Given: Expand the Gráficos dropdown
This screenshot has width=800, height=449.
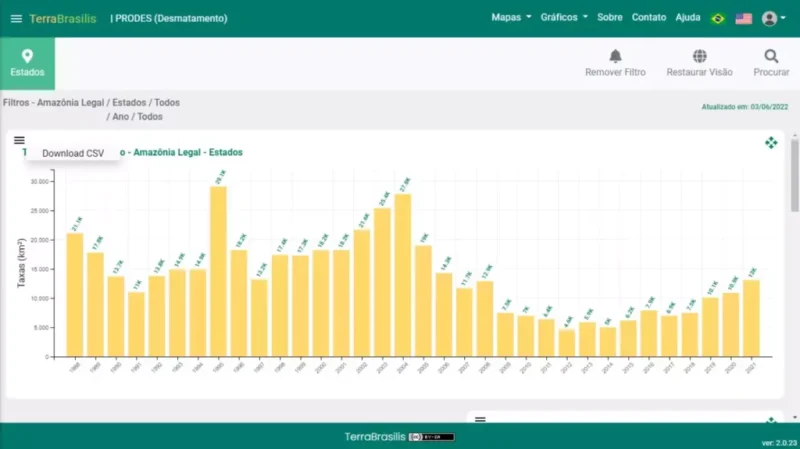Looking at the screenshot, I should (564, 18).
